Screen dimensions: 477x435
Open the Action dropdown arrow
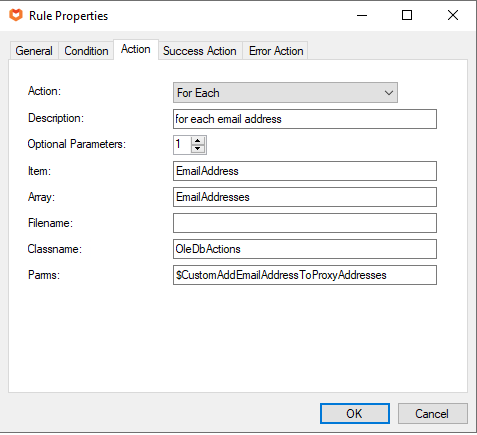[389, 93]
